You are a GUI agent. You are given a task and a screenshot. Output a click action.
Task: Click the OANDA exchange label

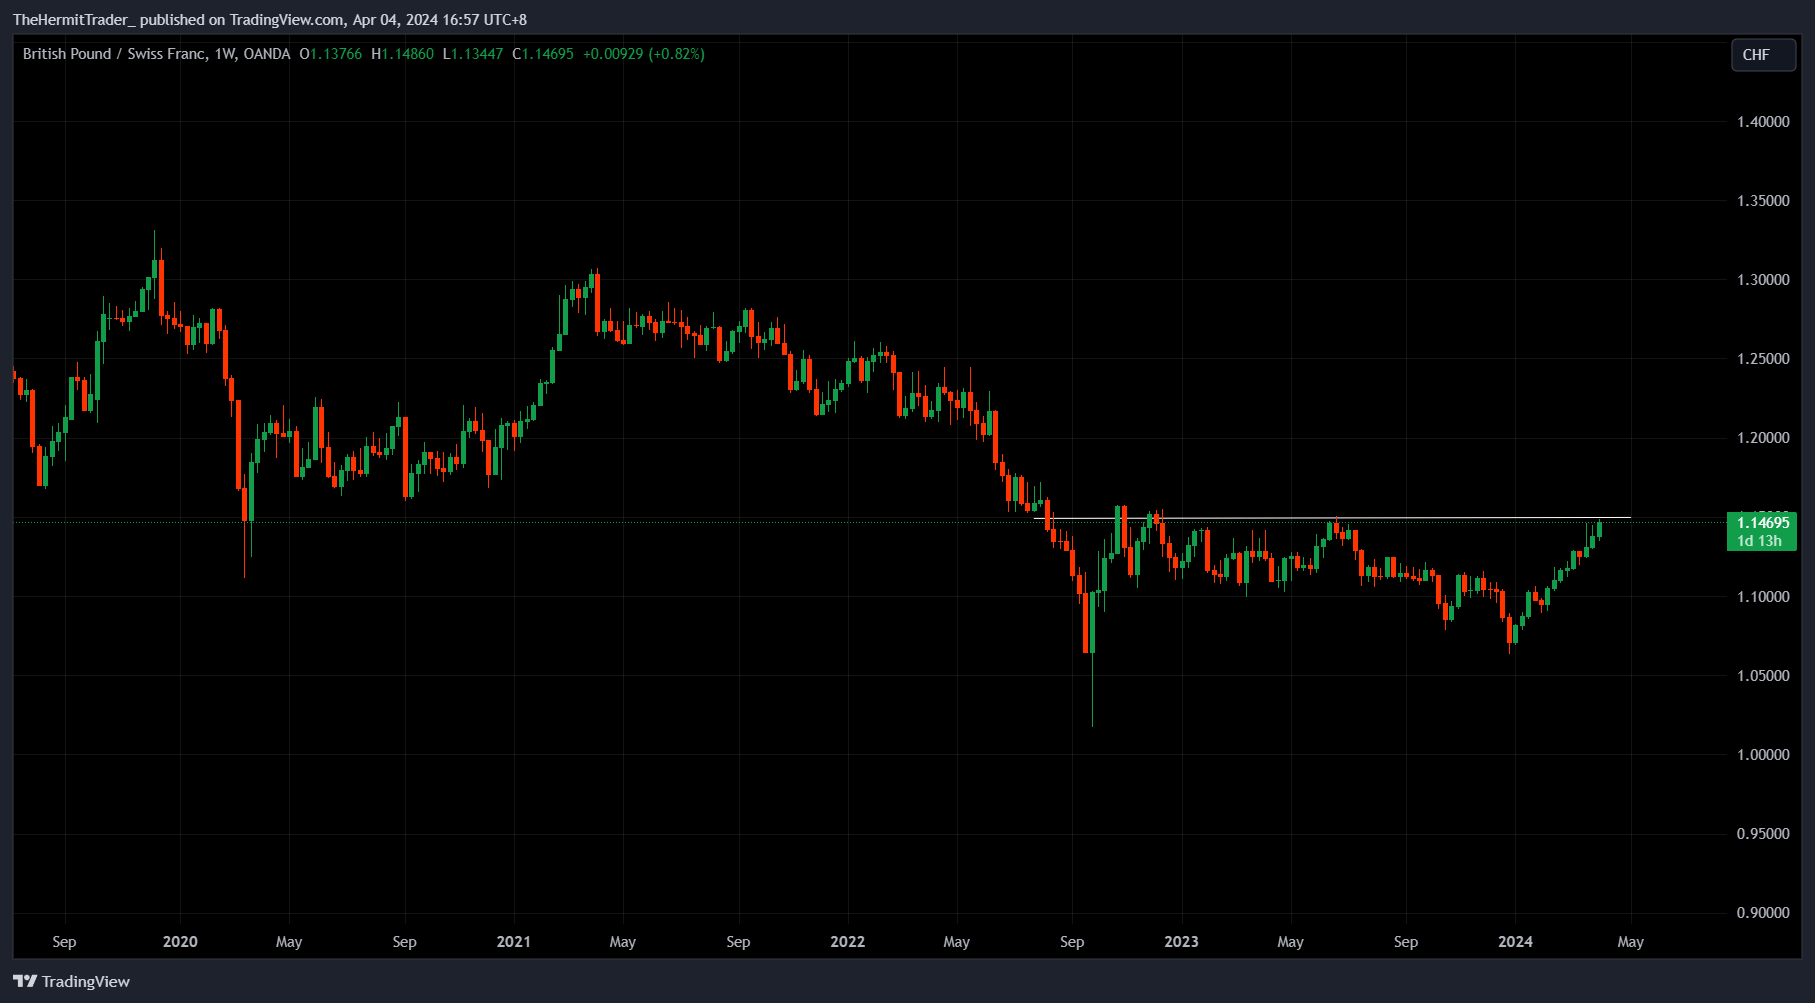(266, 54)
